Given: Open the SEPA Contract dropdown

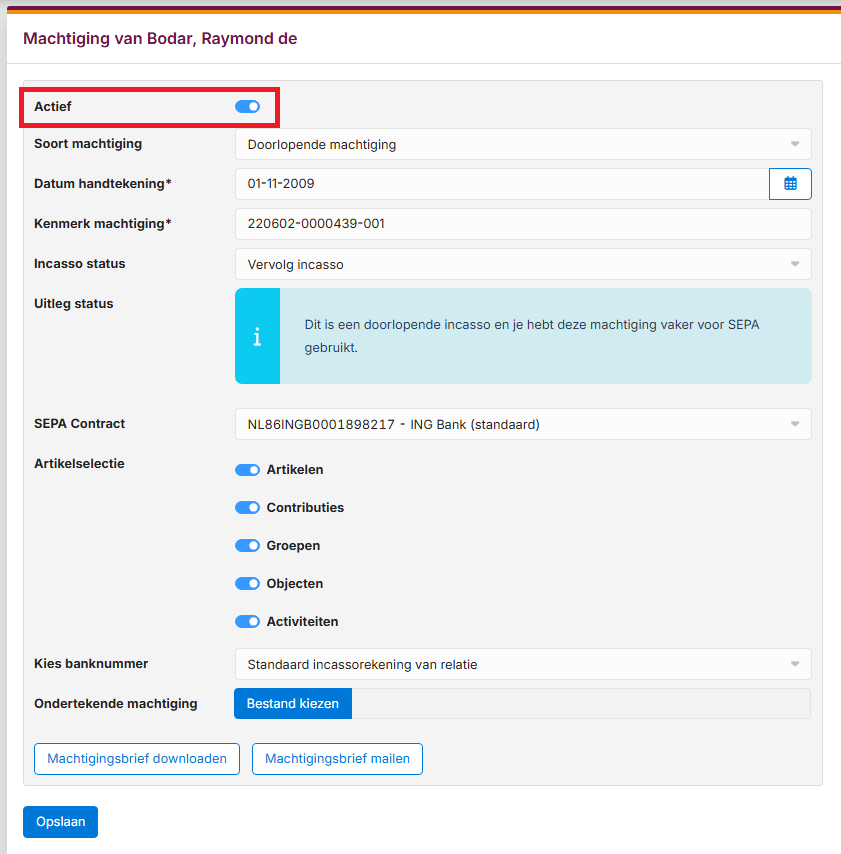Looking at the screenshot, I should pos(522,424).
